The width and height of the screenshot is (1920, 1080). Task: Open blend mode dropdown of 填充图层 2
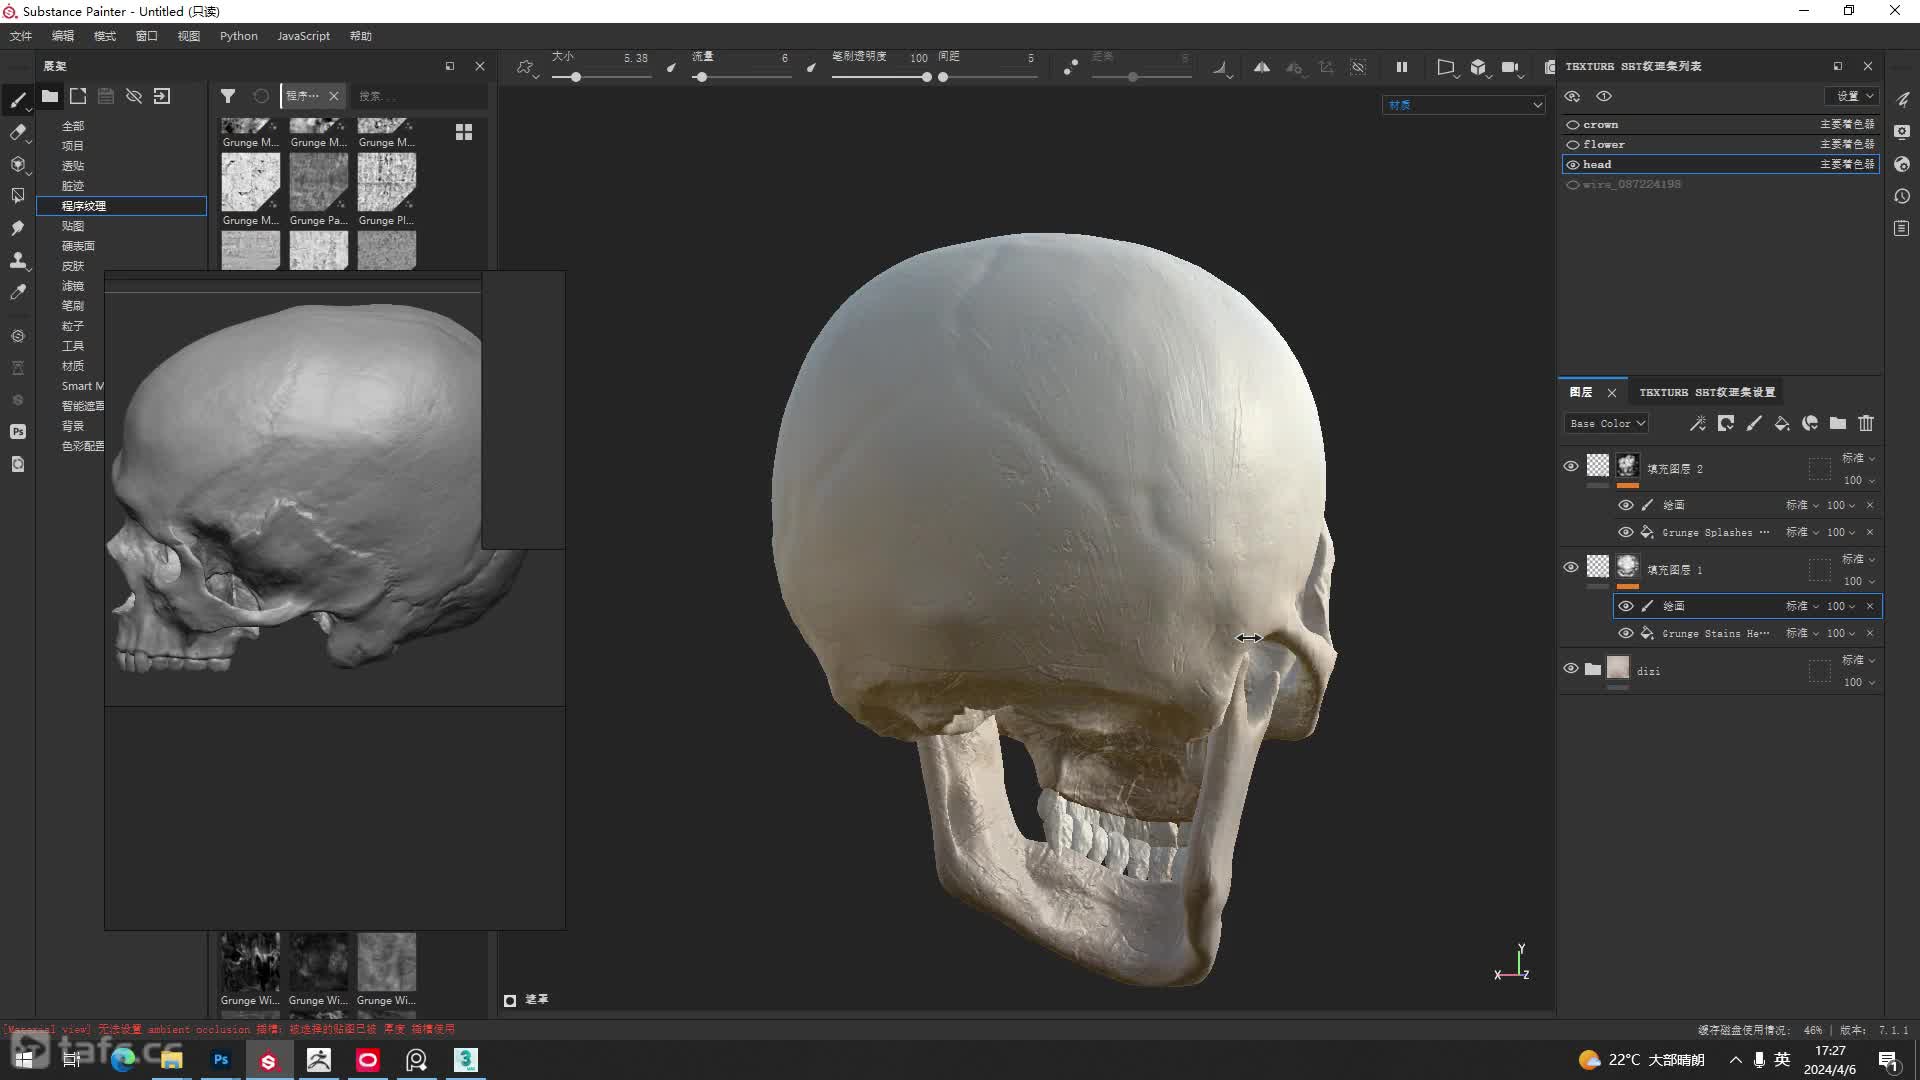(1858, 458)
